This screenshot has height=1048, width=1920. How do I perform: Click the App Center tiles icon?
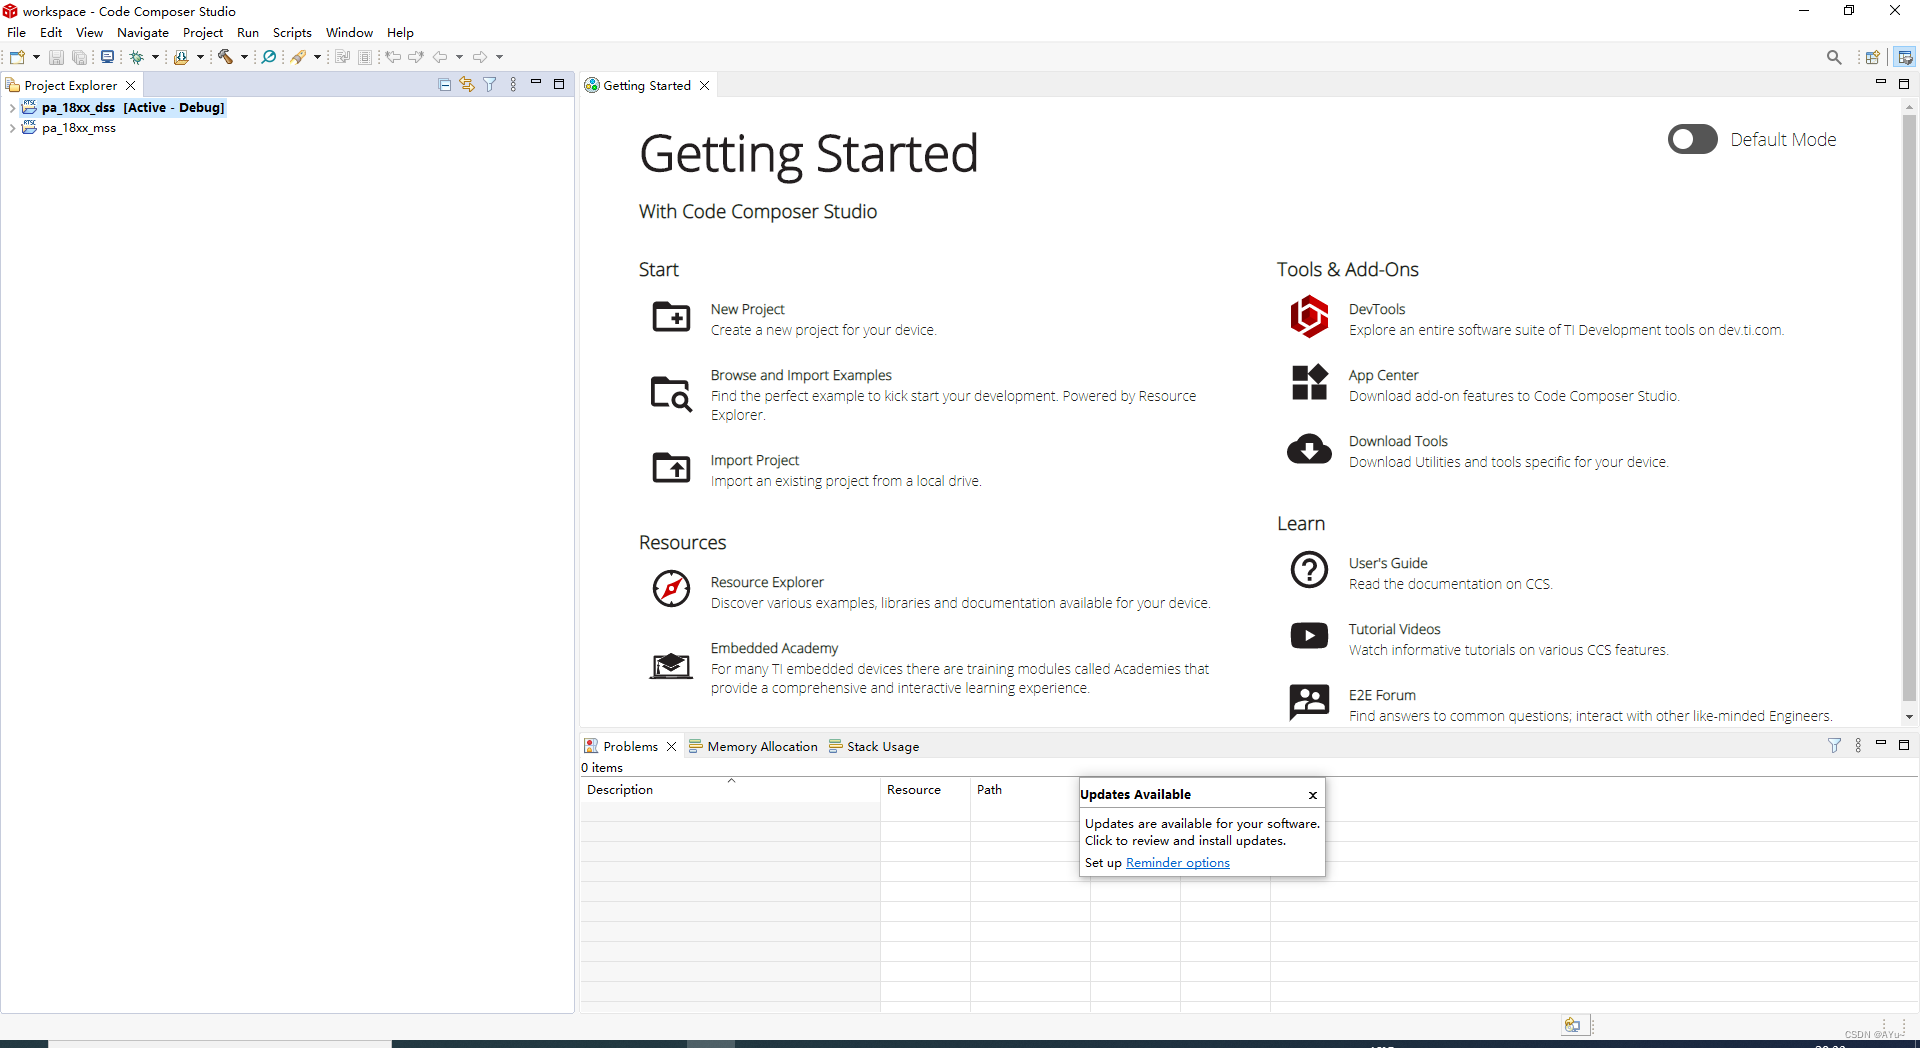1309,382
